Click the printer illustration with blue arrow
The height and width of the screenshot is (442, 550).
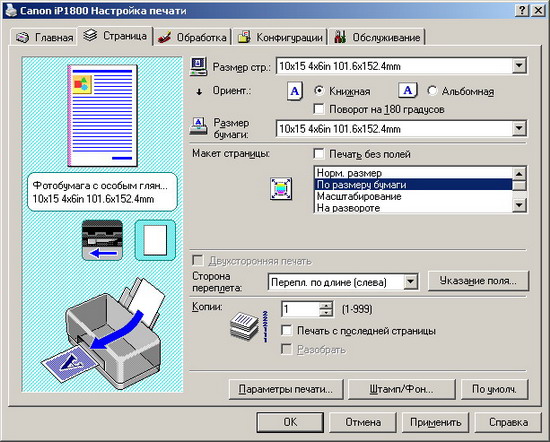point(103,332)
